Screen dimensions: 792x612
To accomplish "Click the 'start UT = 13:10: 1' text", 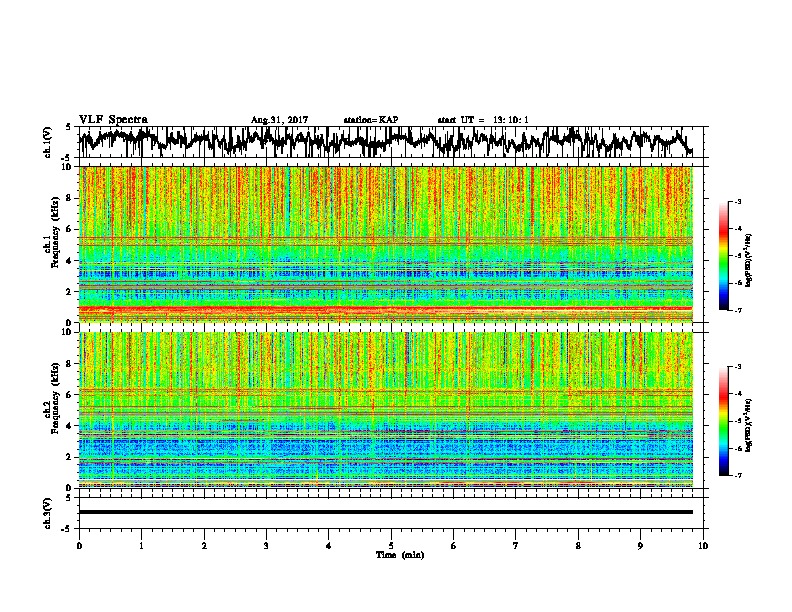I will [483, 120].
